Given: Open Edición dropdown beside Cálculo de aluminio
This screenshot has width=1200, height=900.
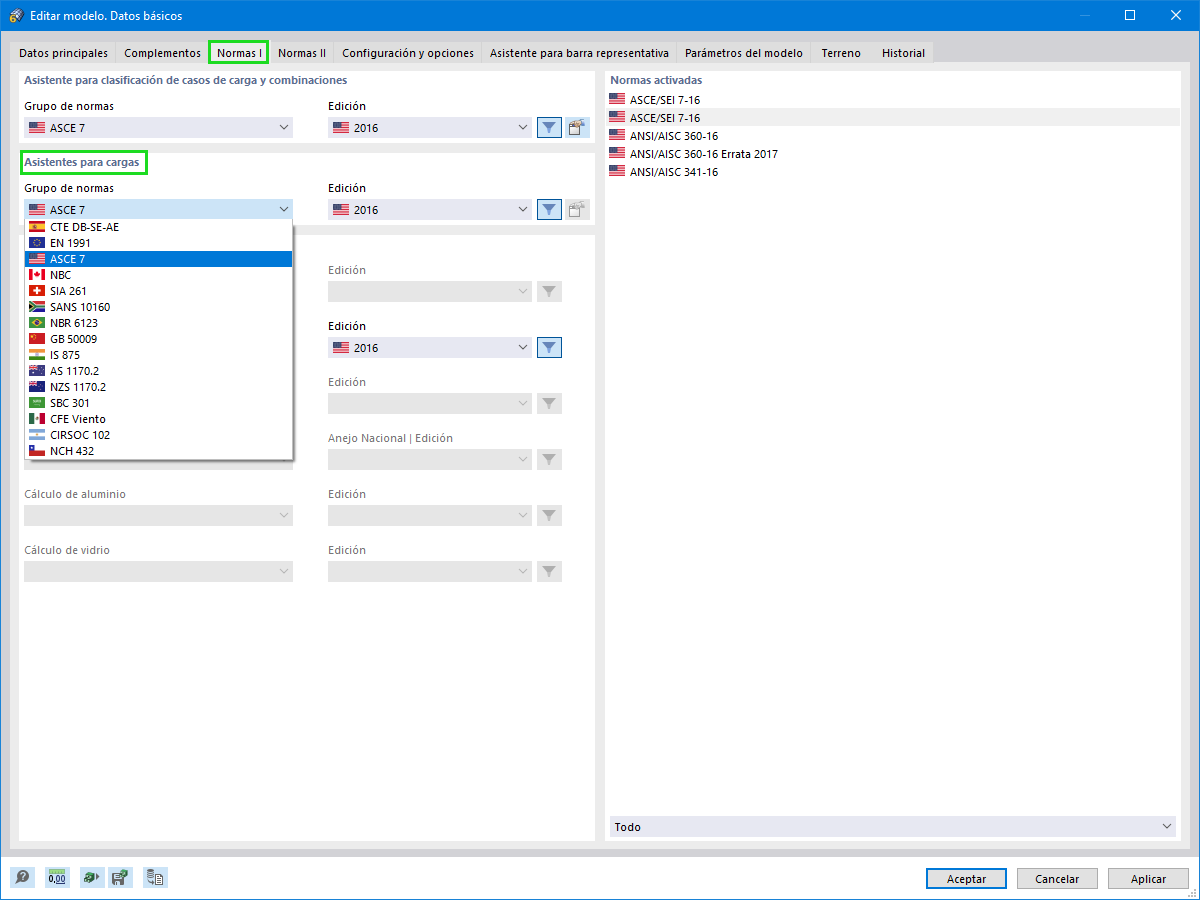Looking at the screenshot, I should (430, 515).
